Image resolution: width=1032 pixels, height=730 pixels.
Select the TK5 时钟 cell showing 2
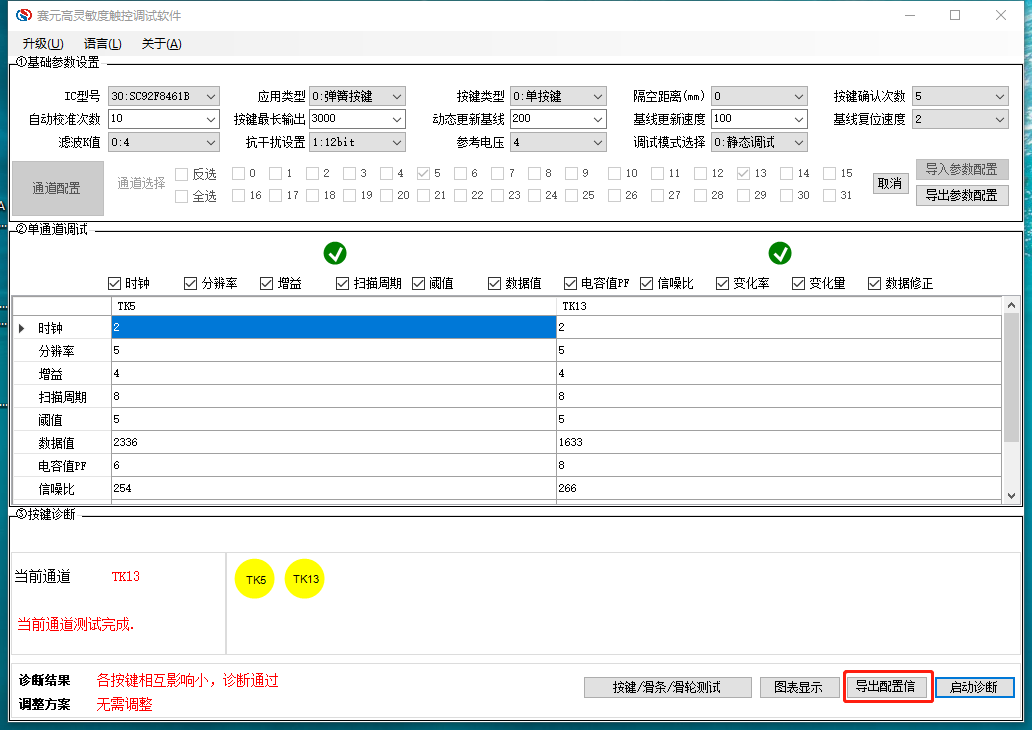pyautogui.click(x=334, y=327)
